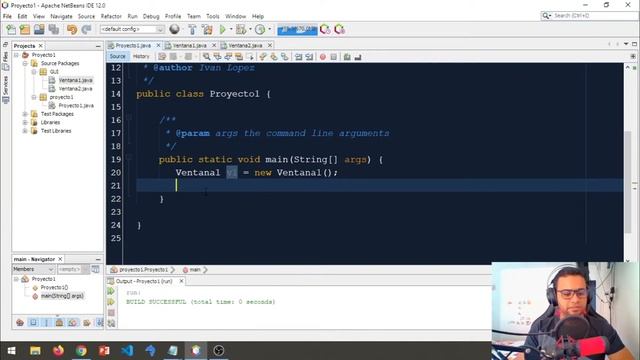Screen dimensions: 640x360
Task: Select Ventana1.java in Projects tree
Action: tap(76, 80)
